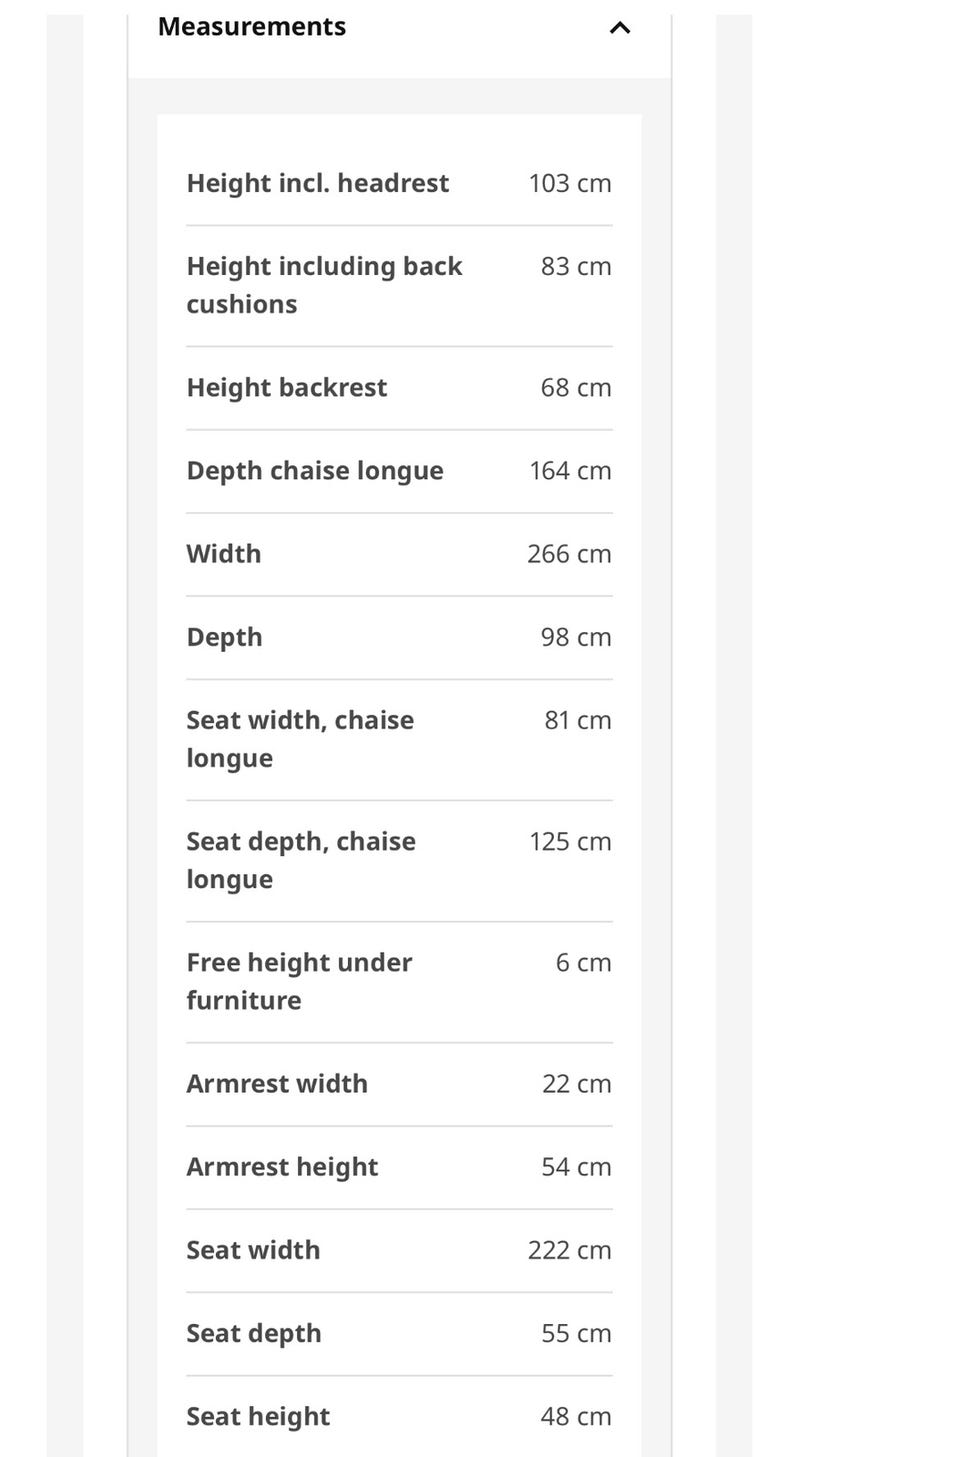Select the Armrest width row

point(399,1084)
